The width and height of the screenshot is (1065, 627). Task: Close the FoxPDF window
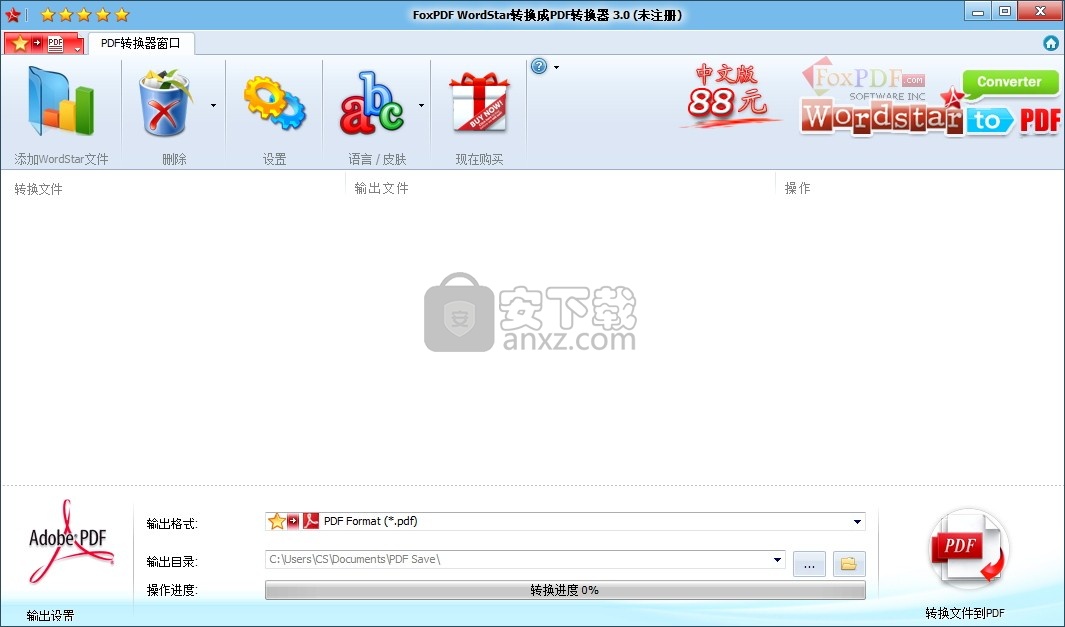point(1040,12)
